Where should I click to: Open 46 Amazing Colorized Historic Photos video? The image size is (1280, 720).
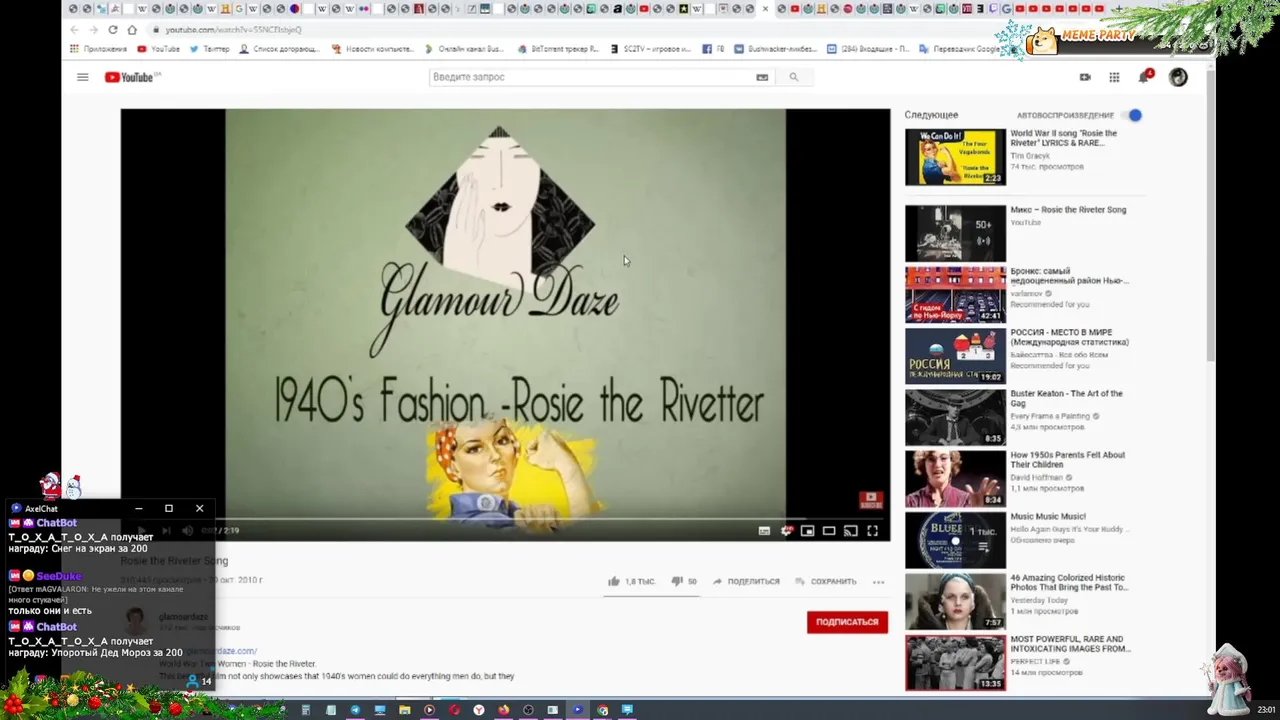(x=1068, y=582)
